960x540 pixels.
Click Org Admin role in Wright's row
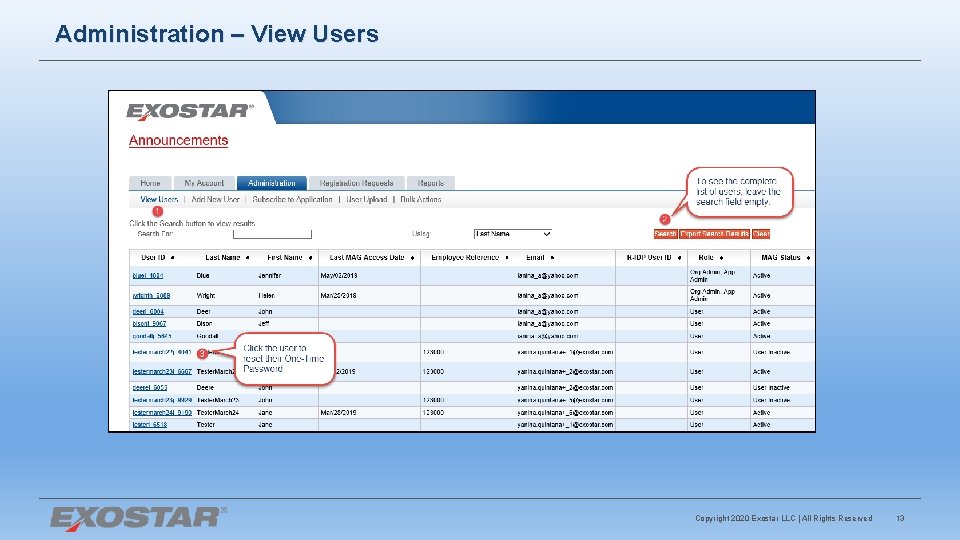712,295
